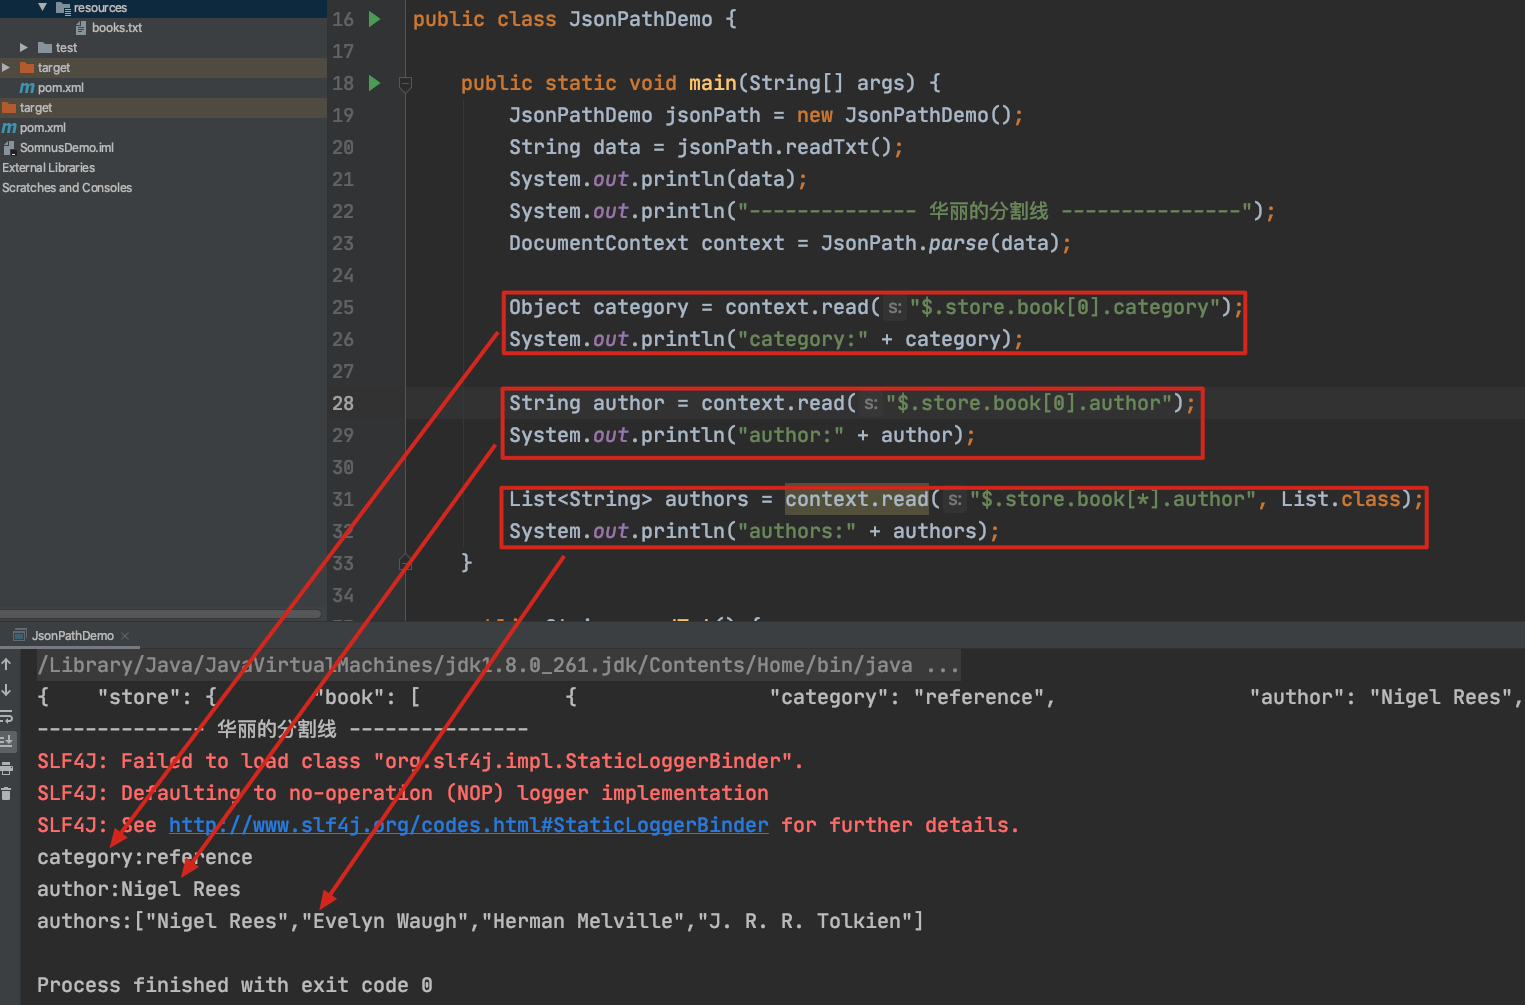Click 'Process finished with exit code 0'
The height and width of the screenshot is (1005, 1525).
click(x=235, y=985)
